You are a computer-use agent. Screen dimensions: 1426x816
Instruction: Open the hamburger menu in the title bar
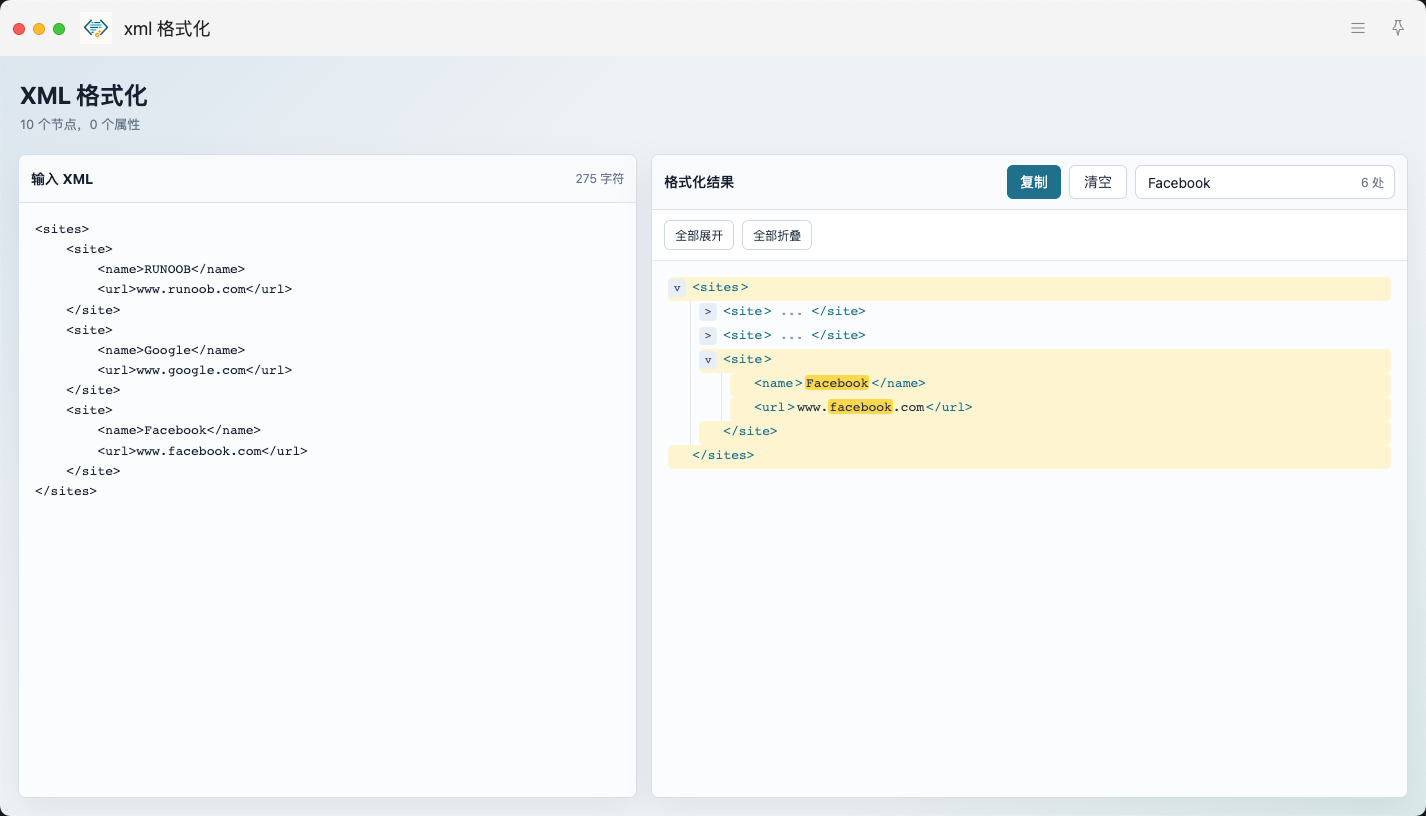1358,29
